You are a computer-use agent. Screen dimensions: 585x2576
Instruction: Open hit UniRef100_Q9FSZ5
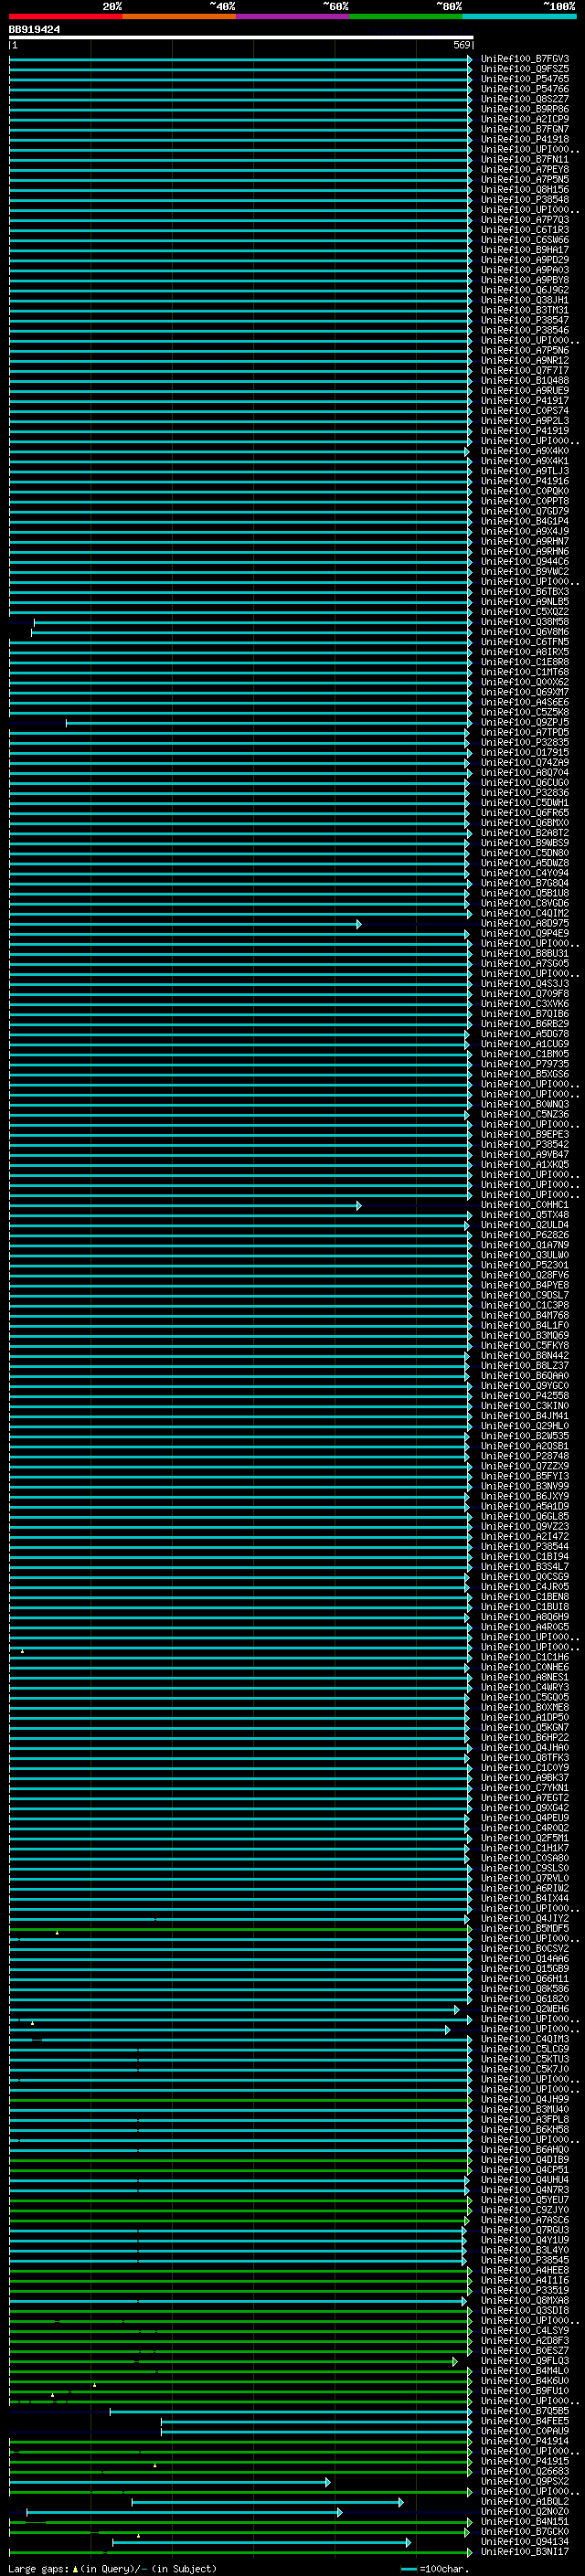(x=524, y=69)
